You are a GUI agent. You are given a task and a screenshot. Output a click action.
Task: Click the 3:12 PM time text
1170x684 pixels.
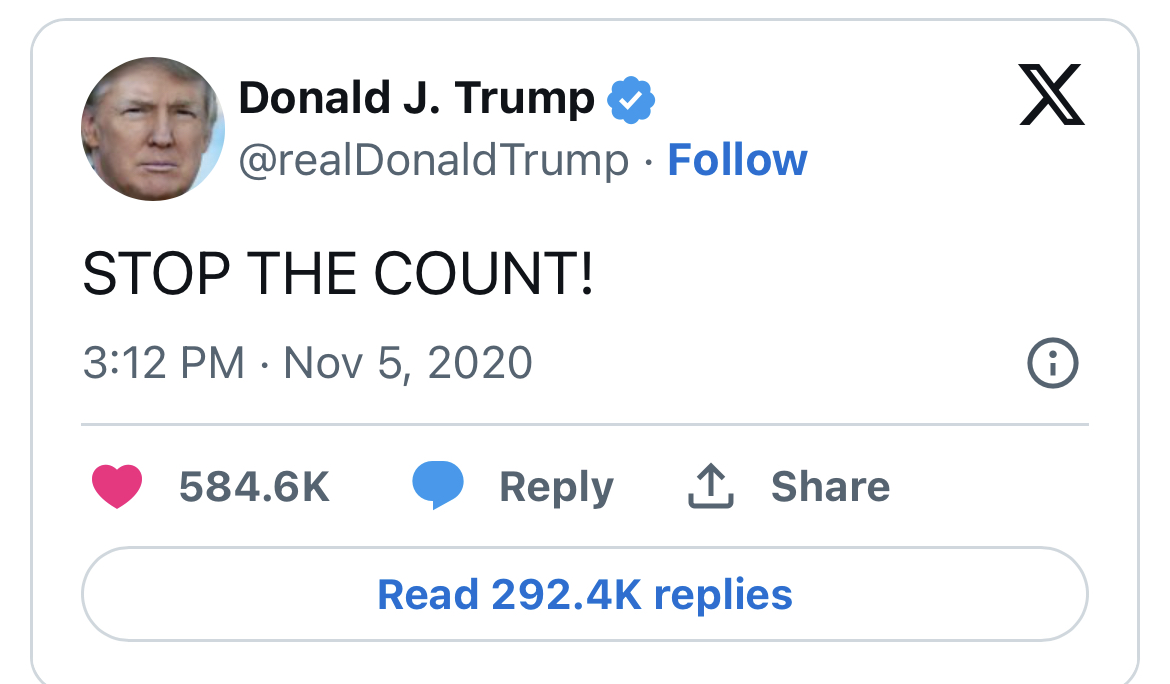pyautogui.click(x=164, y=363)
